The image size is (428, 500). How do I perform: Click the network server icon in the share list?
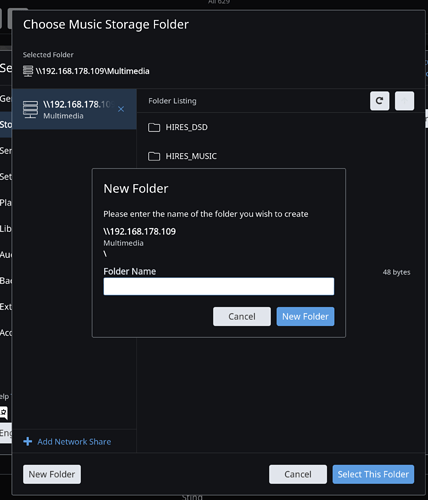pyautogui.click(x=30, y=109)
